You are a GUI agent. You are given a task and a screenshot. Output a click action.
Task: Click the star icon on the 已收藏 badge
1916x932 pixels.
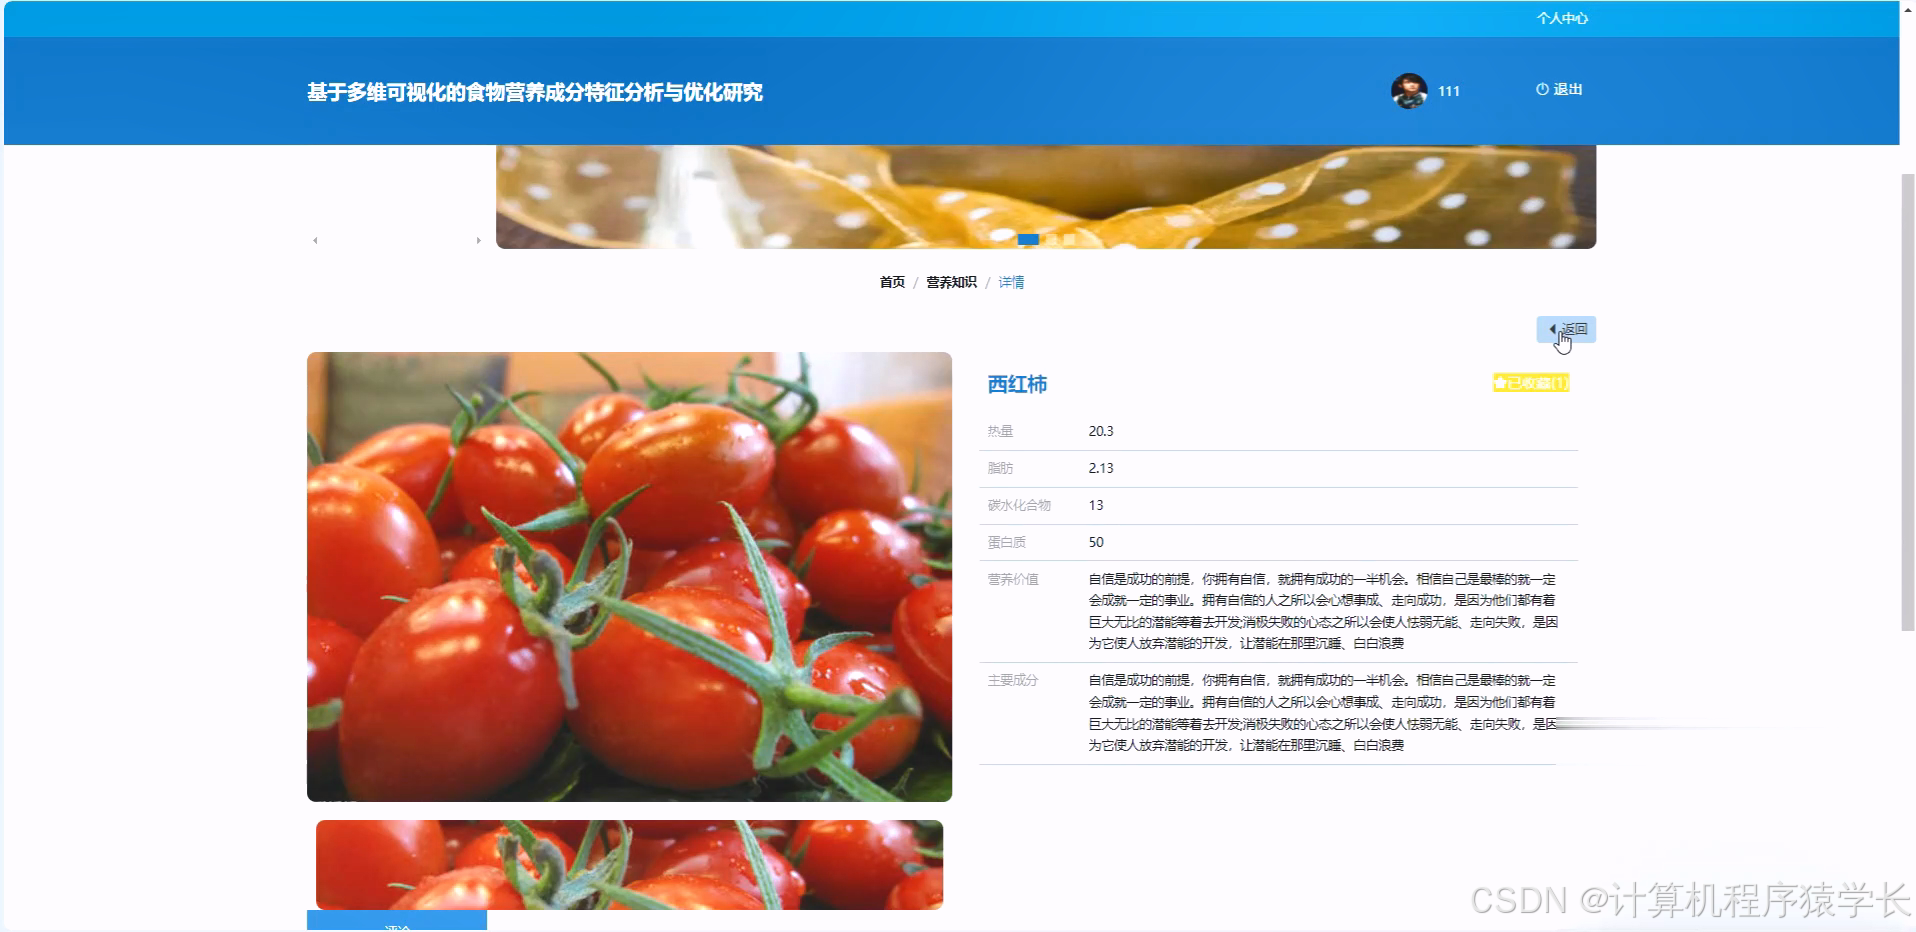[1500, 383]
